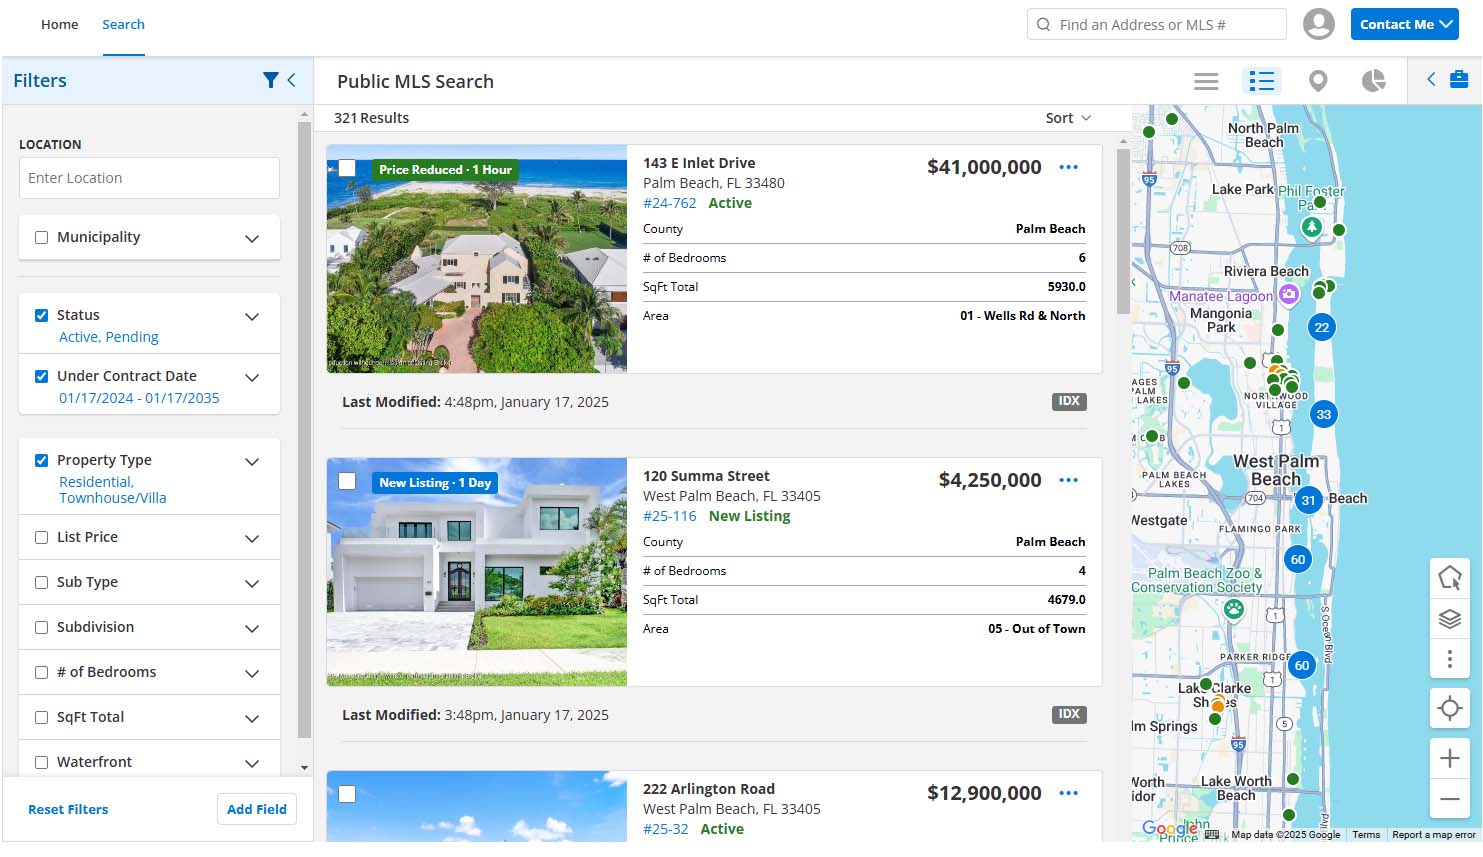1483x857 pixels.
Task: Open more options for 120 Summa Street
Action: tap(1068, 480)
